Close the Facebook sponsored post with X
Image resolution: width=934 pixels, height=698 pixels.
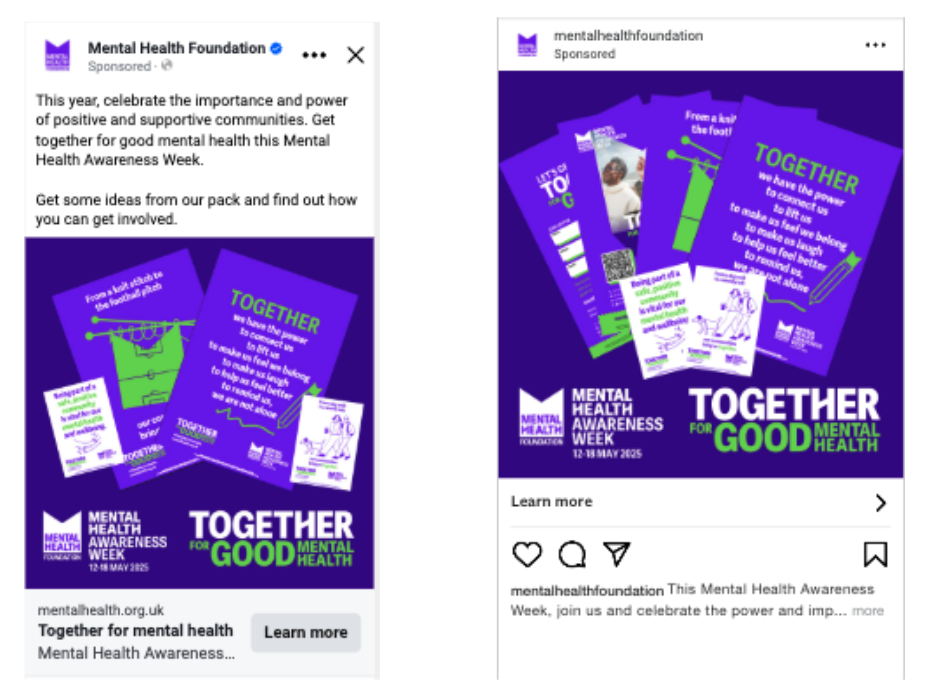coord(356,55)
